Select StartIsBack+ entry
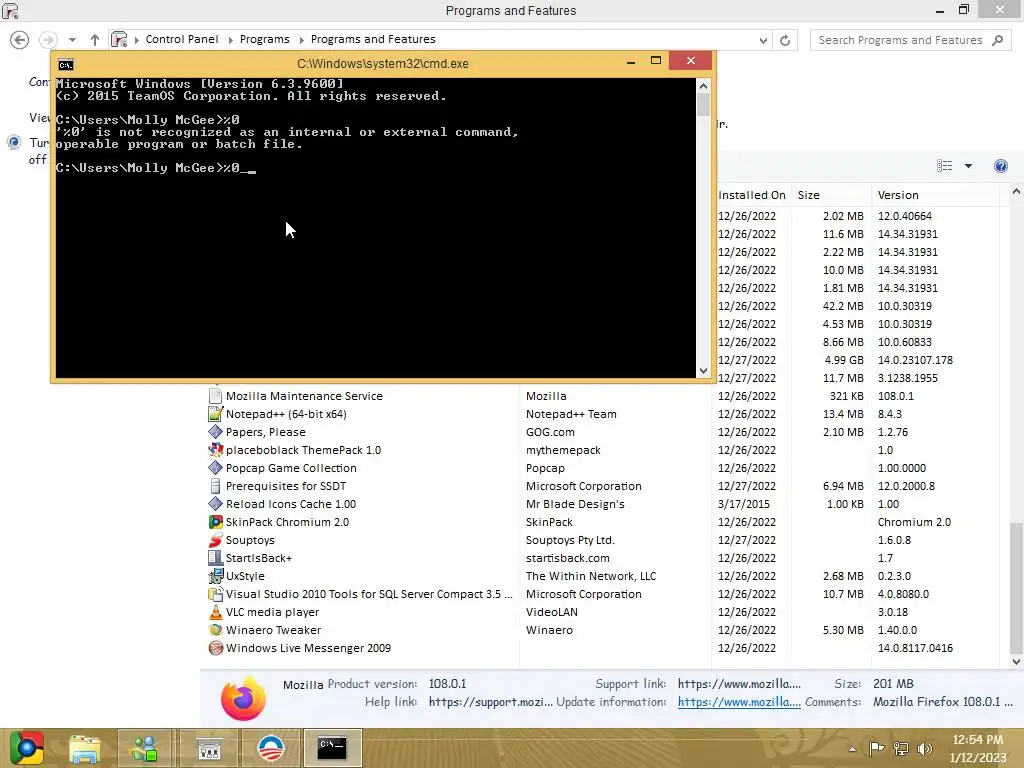 click(259, 558)
